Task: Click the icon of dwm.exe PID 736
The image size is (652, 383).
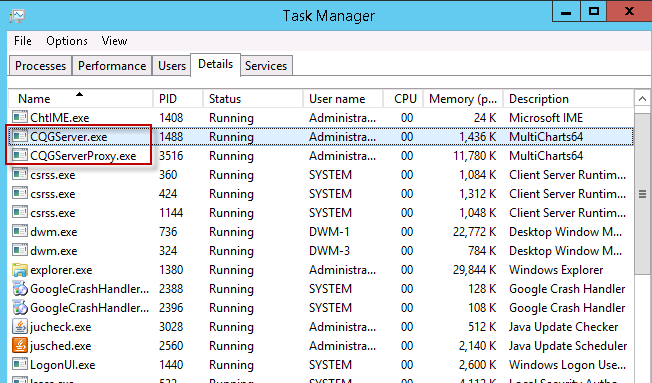Action: 20,232
